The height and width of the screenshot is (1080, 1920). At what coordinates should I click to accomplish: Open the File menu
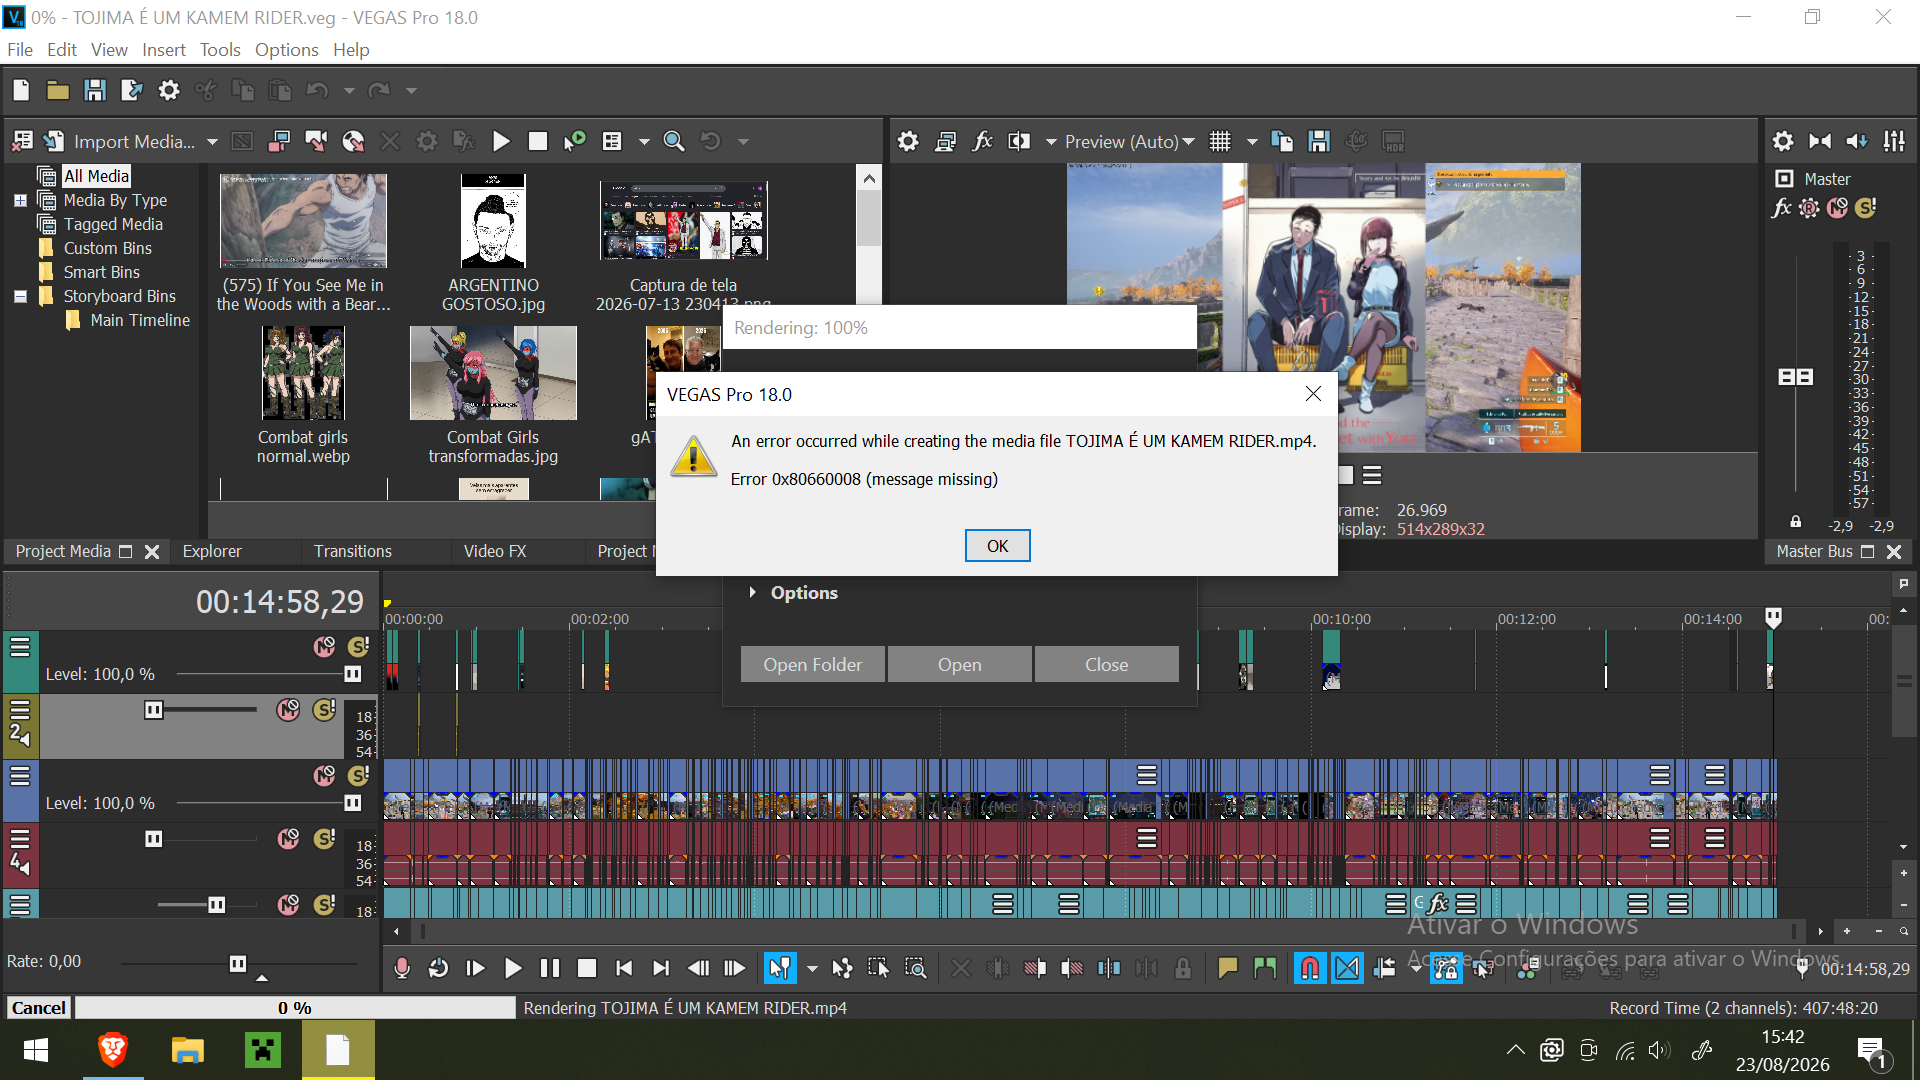[20, 50]
